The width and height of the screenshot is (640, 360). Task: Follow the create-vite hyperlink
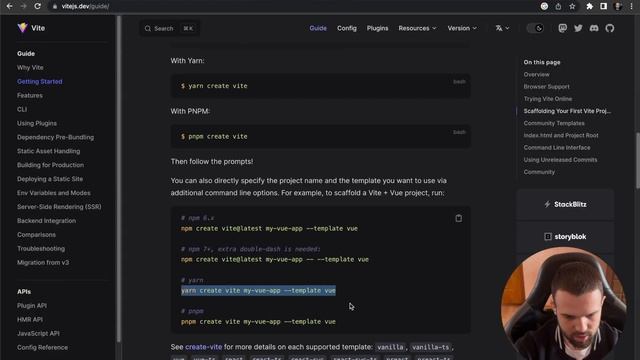click(x=203, y=347)
